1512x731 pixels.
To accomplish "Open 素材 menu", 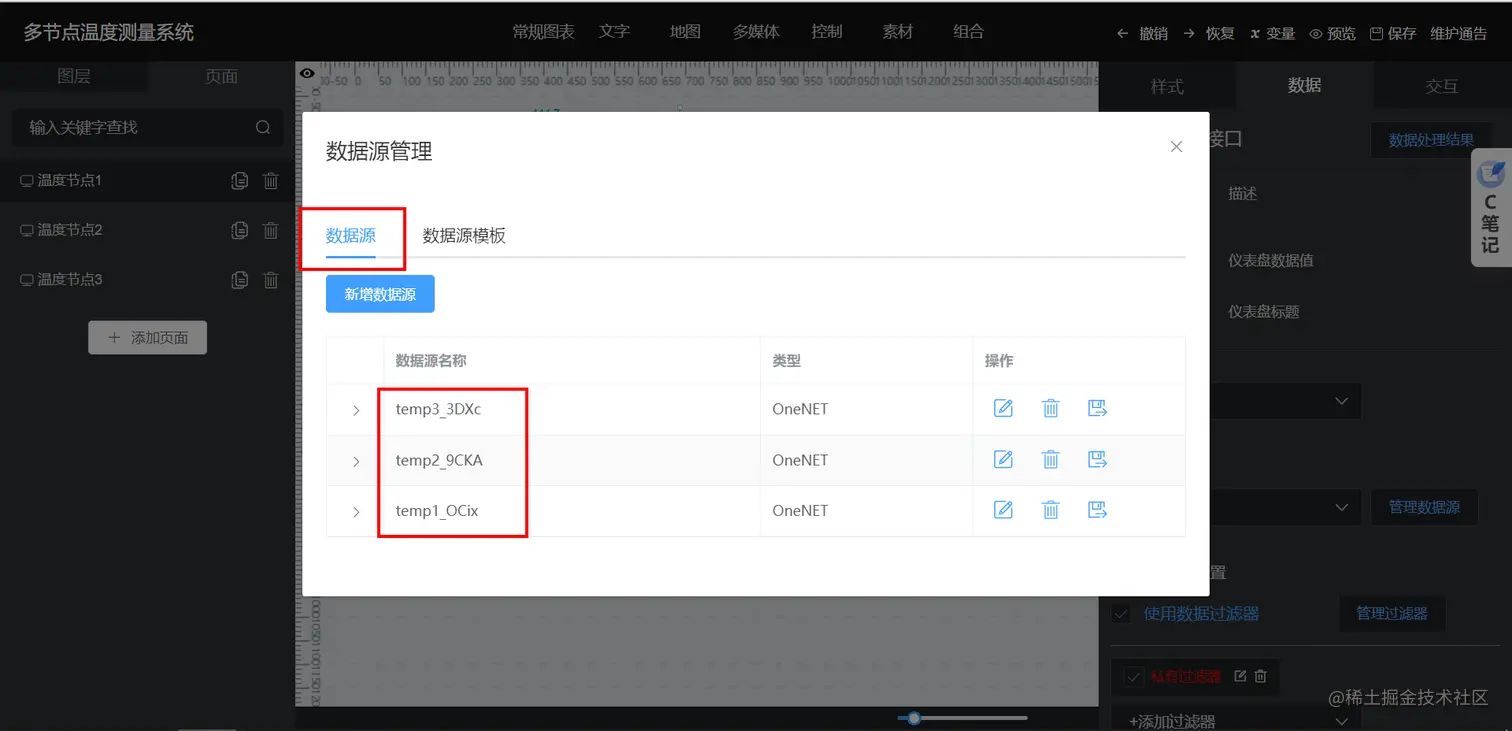I will [x=898, y=32].
